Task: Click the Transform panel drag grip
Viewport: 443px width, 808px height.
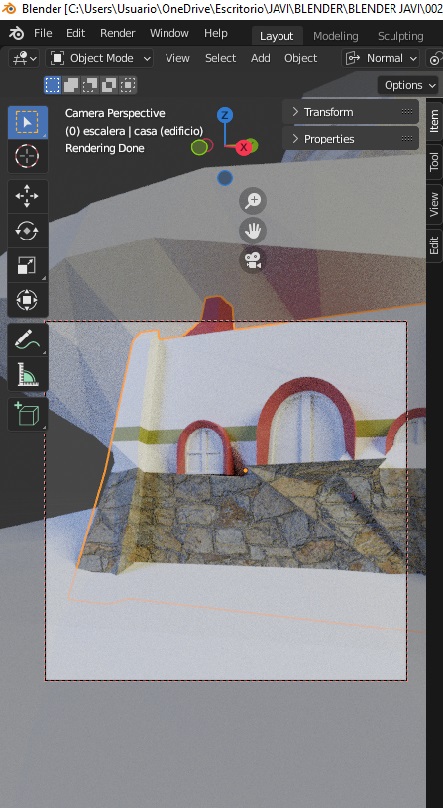Action: pos(407,111)
